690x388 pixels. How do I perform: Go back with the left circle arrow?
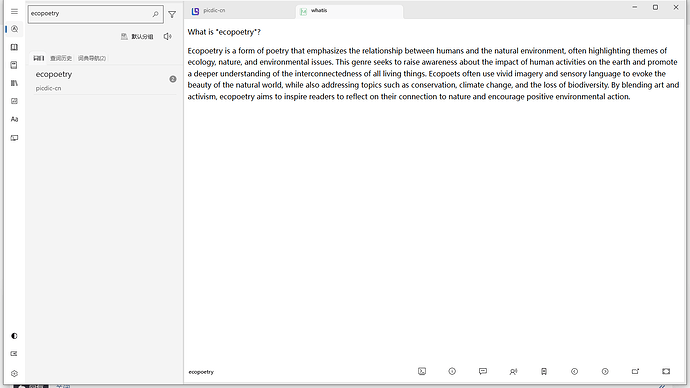point(574,371)
